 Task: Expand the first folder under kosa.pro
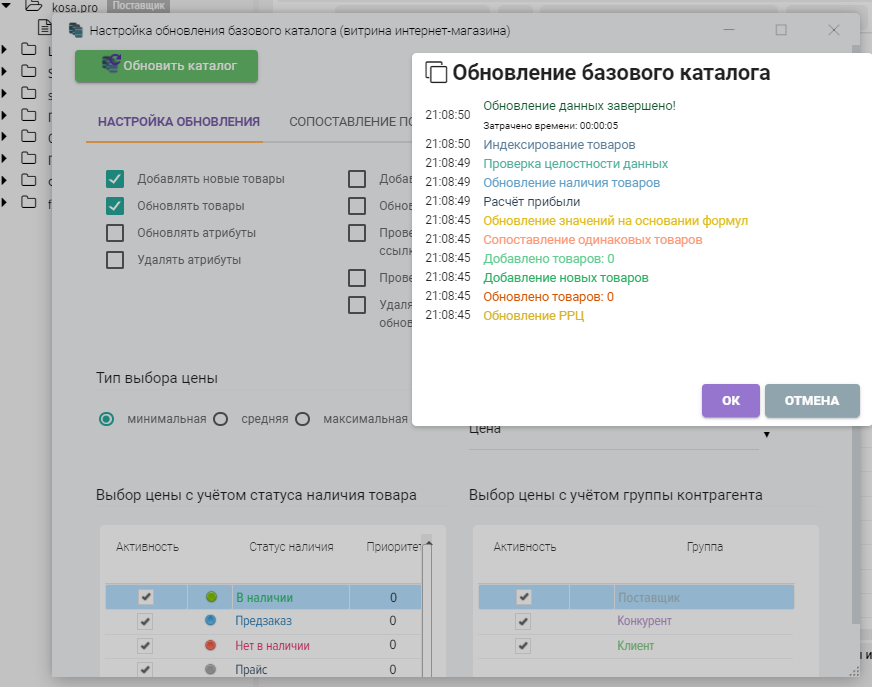[4, 50]
